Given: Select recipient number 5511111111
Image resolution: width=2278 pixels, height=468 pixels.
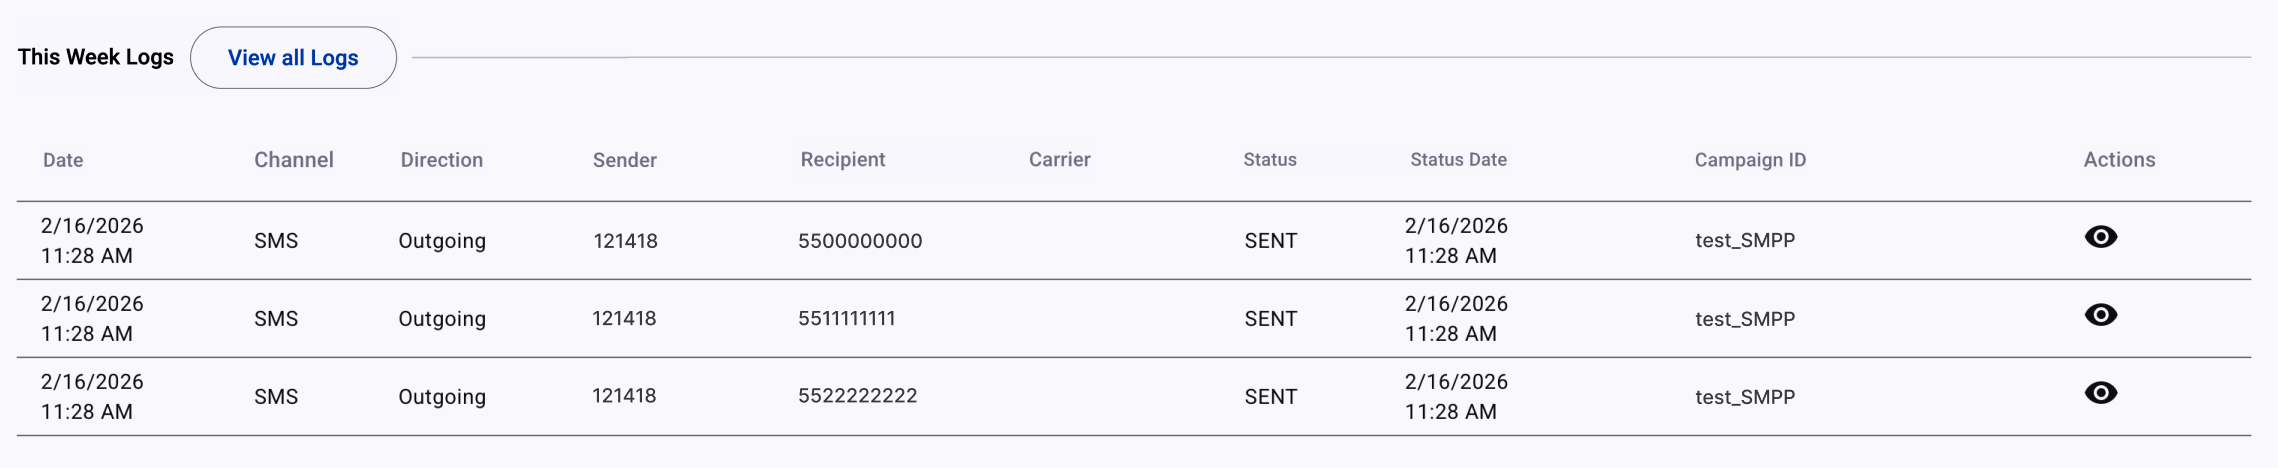Looking at the screenshot, I should click(x=847, y=319).
